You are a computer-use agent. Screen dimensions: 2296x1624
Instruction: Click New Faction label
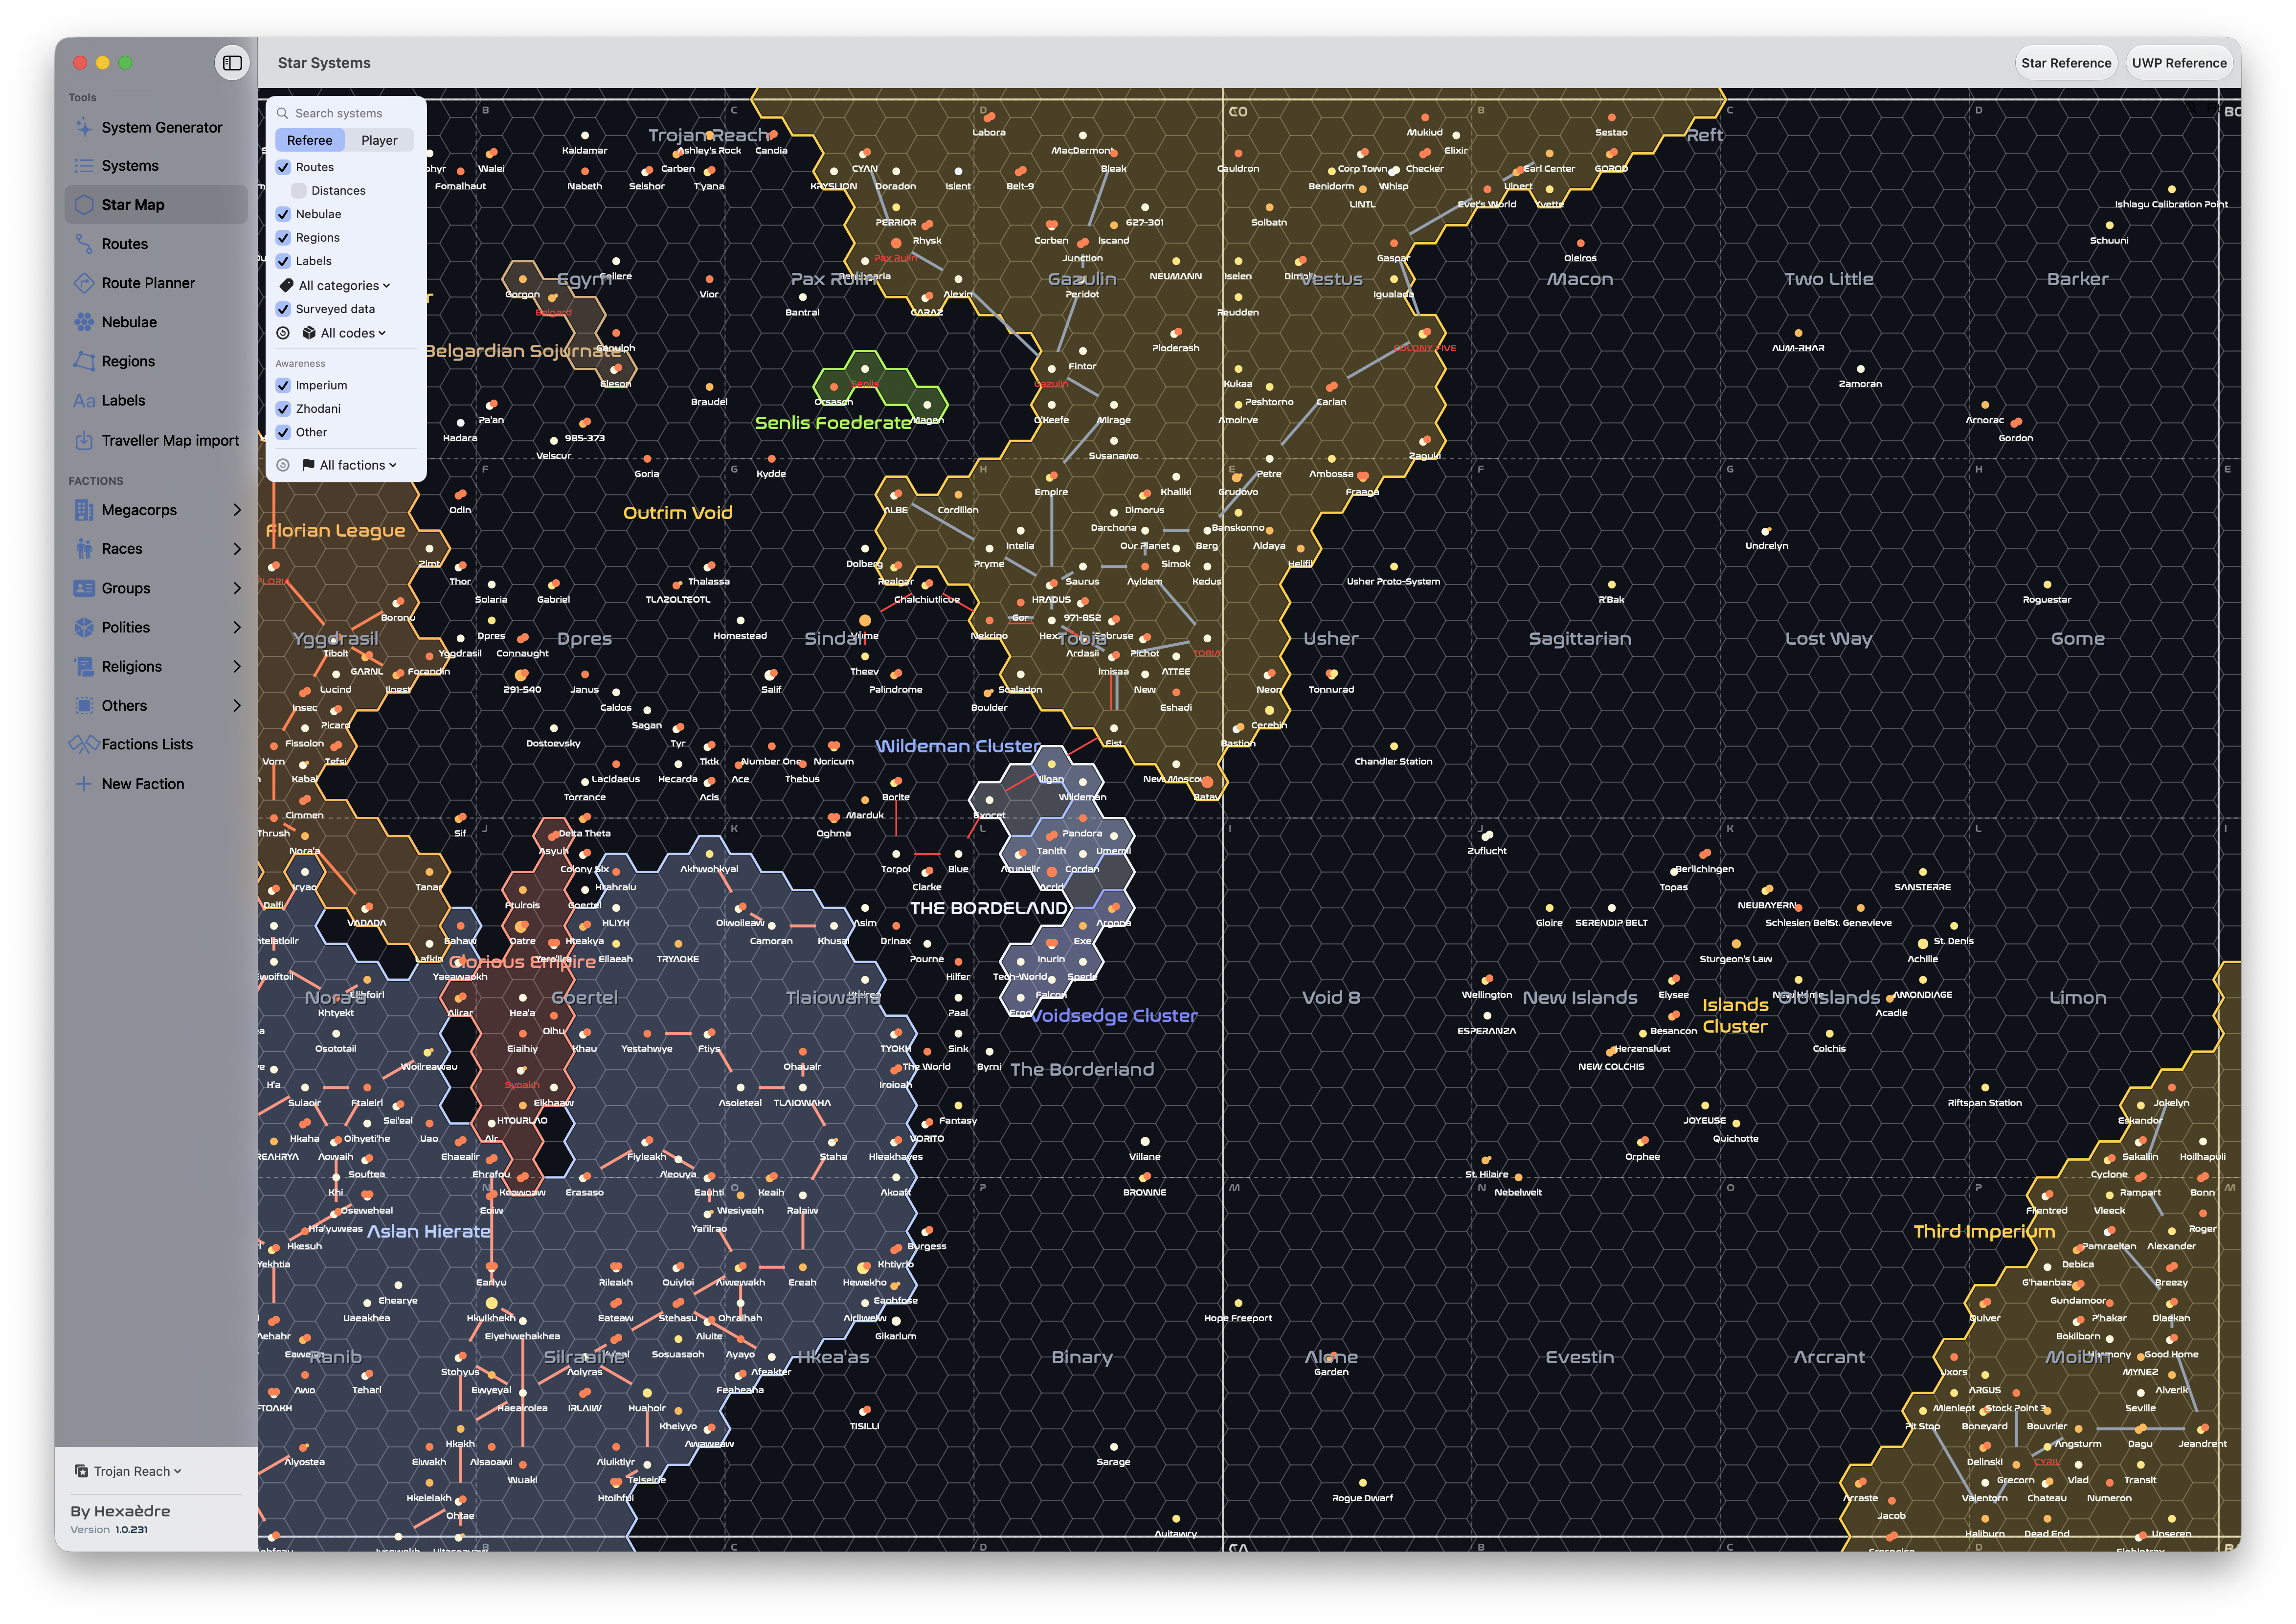coord(143,784)
